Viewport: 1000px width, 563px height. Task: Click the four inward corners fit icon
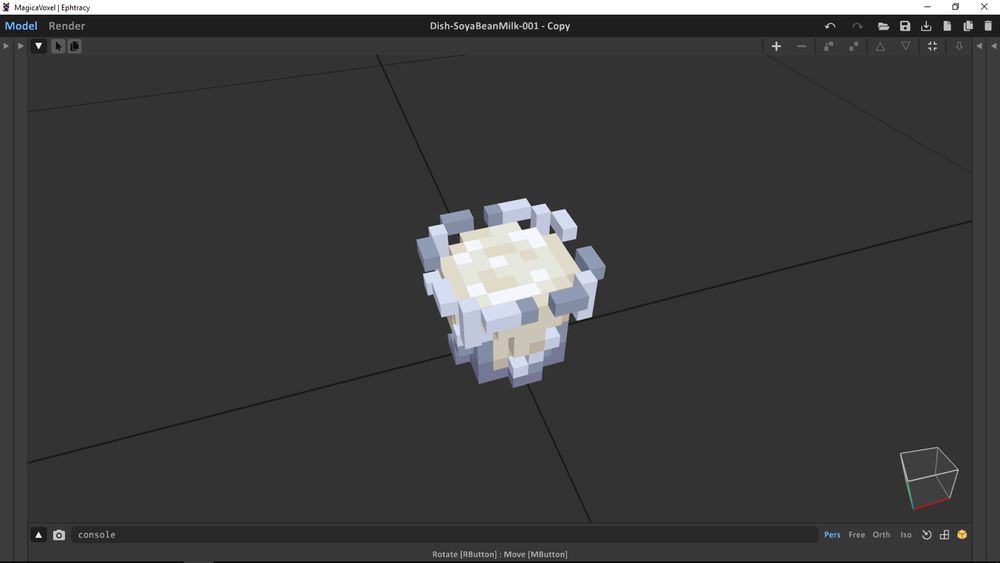pyautogui.click(x=932, y=46)
